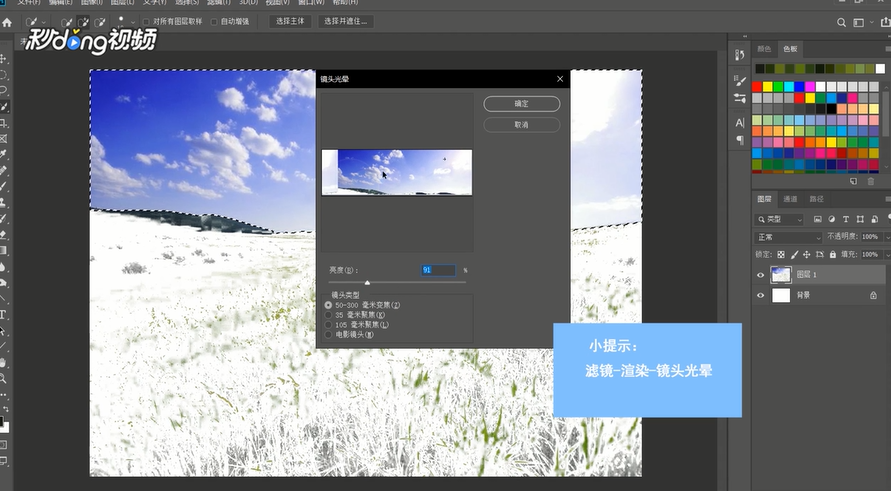Screen dimensions: 891x491
Task: Choose Subtract from selection brush icon
Action: coord(100,22)
